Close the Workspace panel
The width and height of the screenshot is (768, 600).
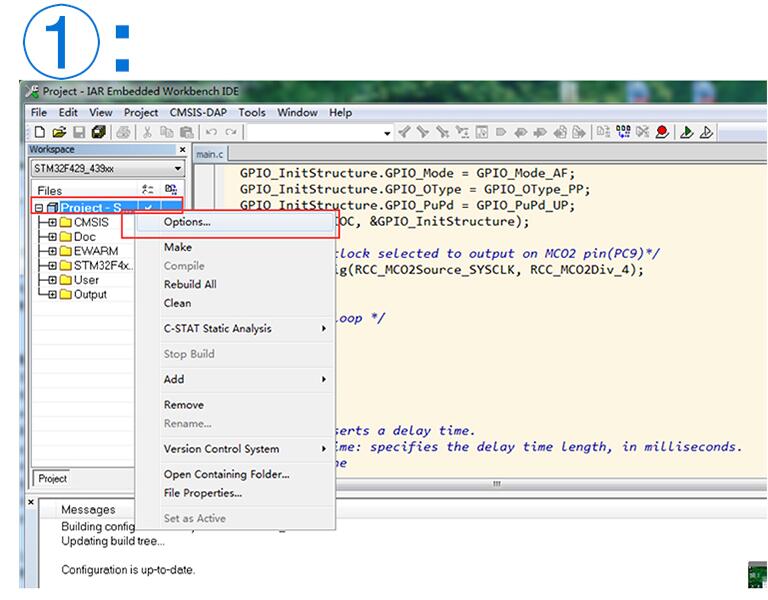click(x=183, y=150)
